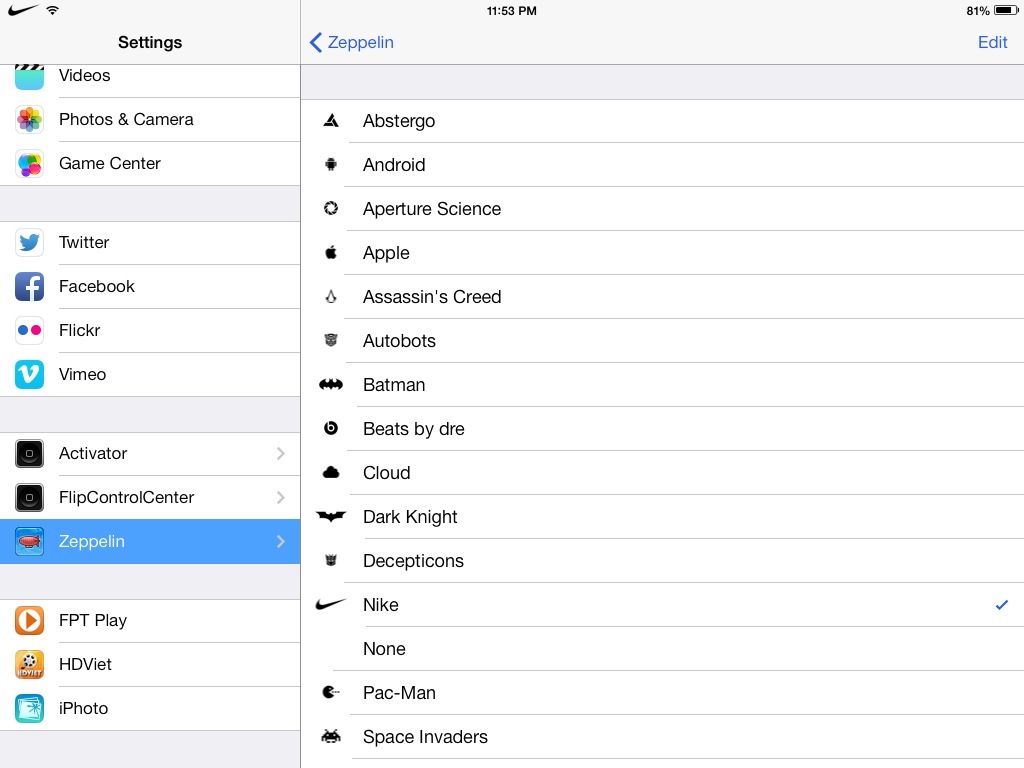Image resolution: width=1024 pixels, height=768 pixels.
Task: Click the Beats by dre logo icon
Action: click(x=331, y=428)
